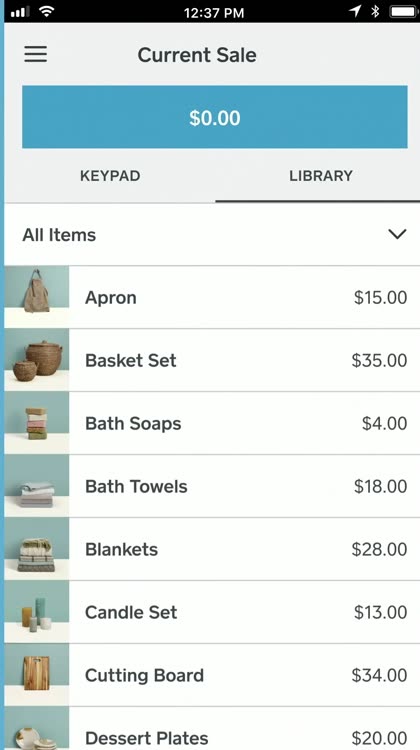Switch to the LIBRARY tab
This screenshot has height=750, width=420.
pyautogui.click(x=321, y=176)
